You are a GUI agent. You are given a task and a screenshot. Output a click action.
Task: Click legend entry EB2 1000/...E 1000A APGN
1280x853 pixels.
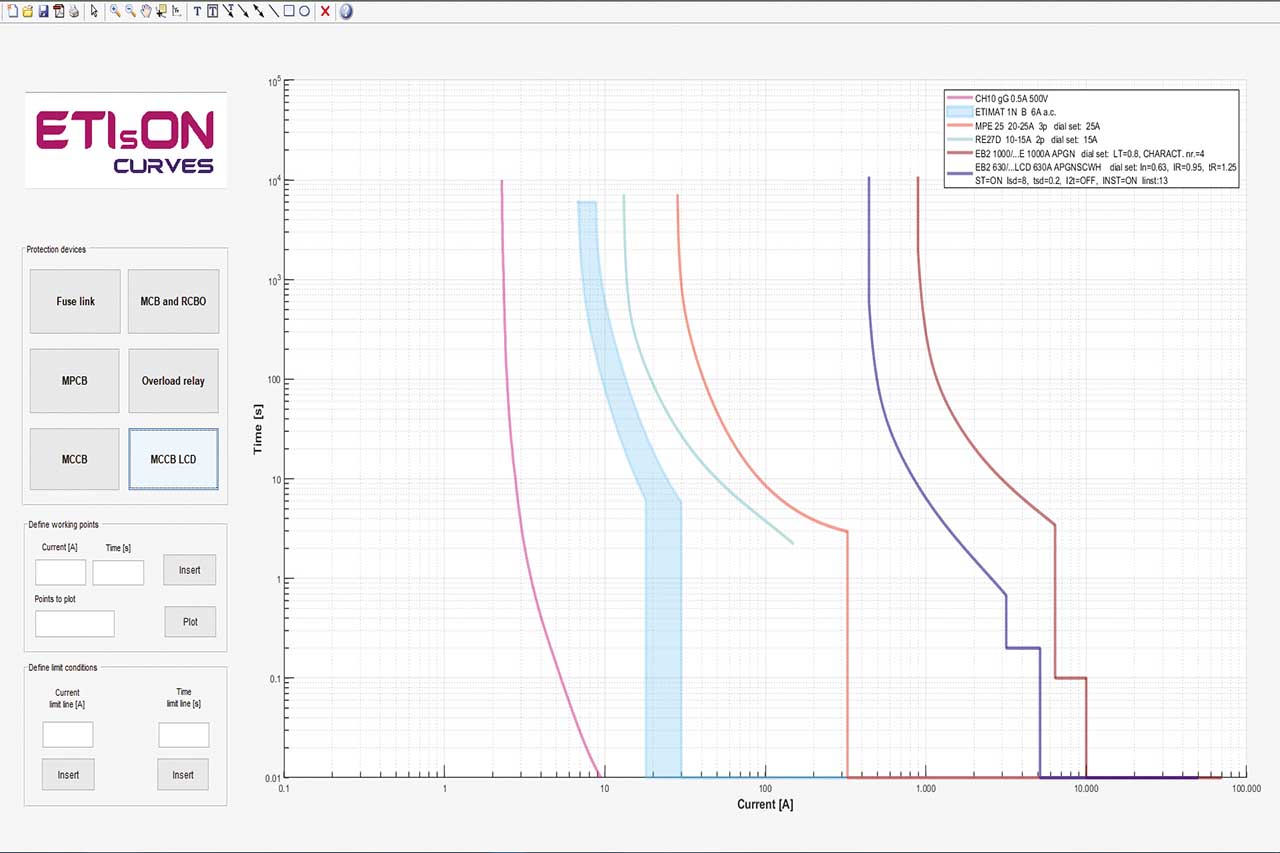click(1077, 153)
